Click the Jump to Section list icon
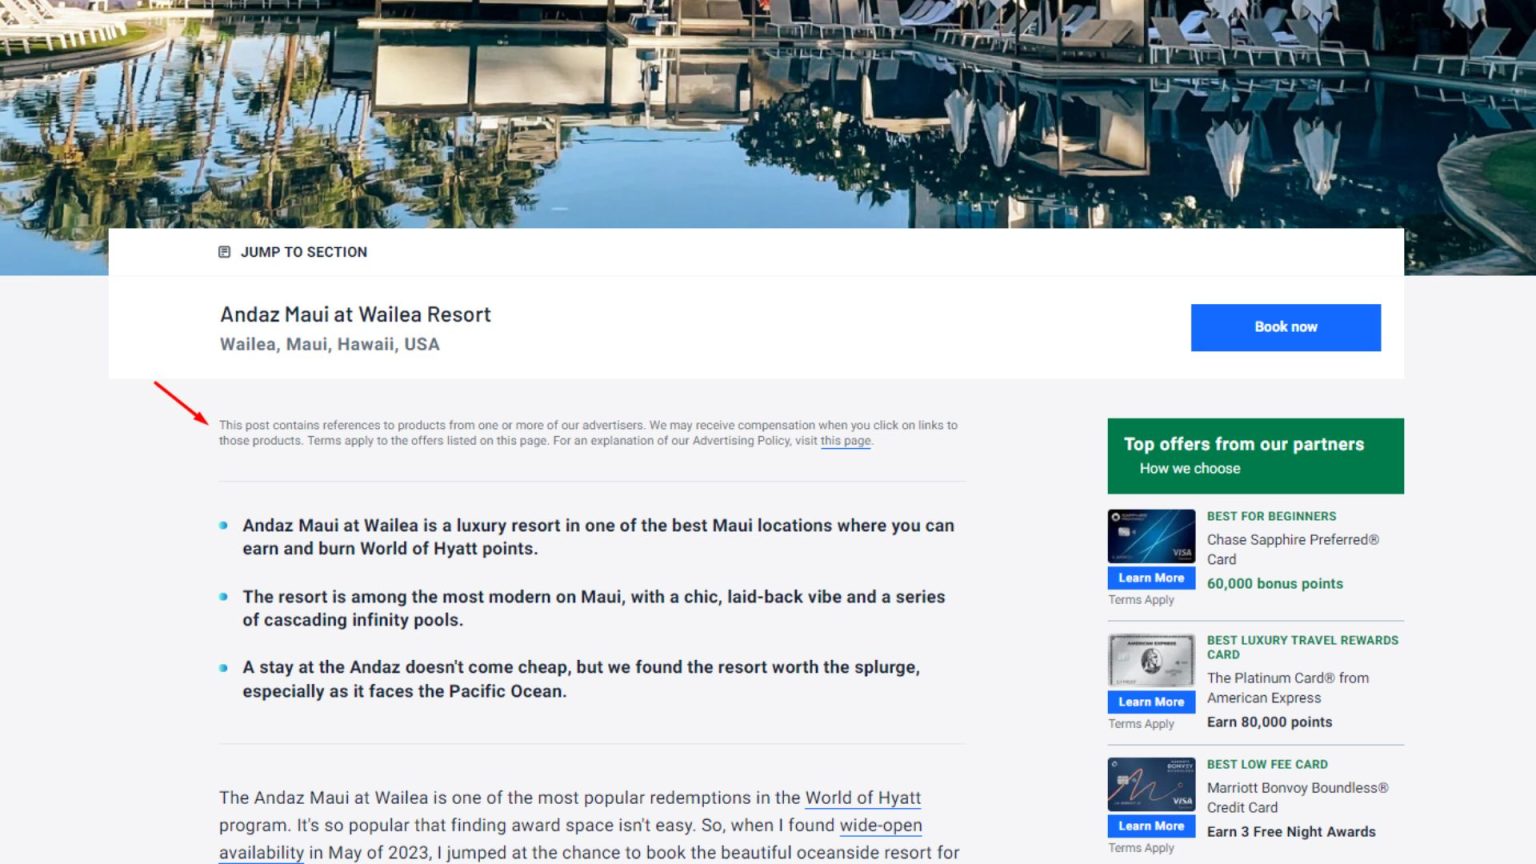This screenshot has height=864, width=1536. click(224, 252)
